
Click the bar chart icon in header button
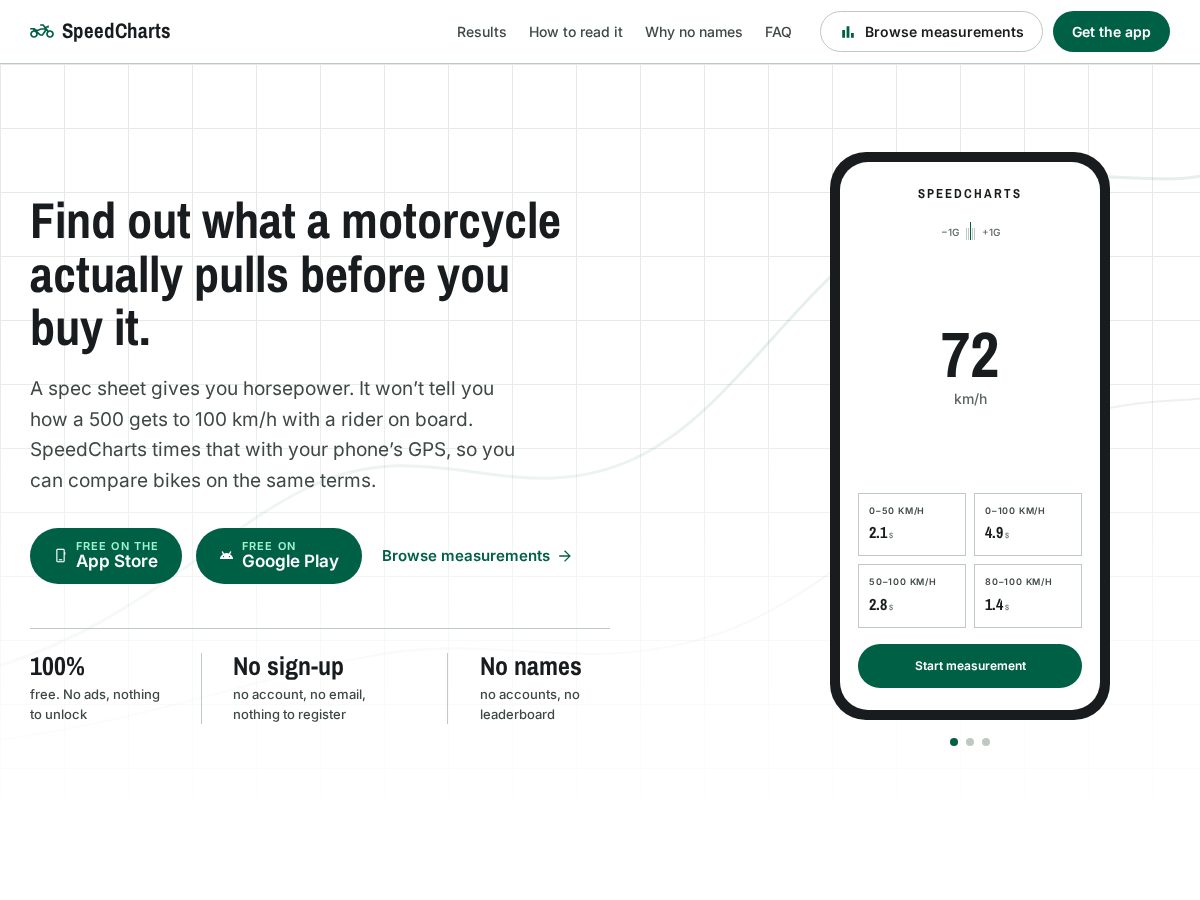pos(848,32)
